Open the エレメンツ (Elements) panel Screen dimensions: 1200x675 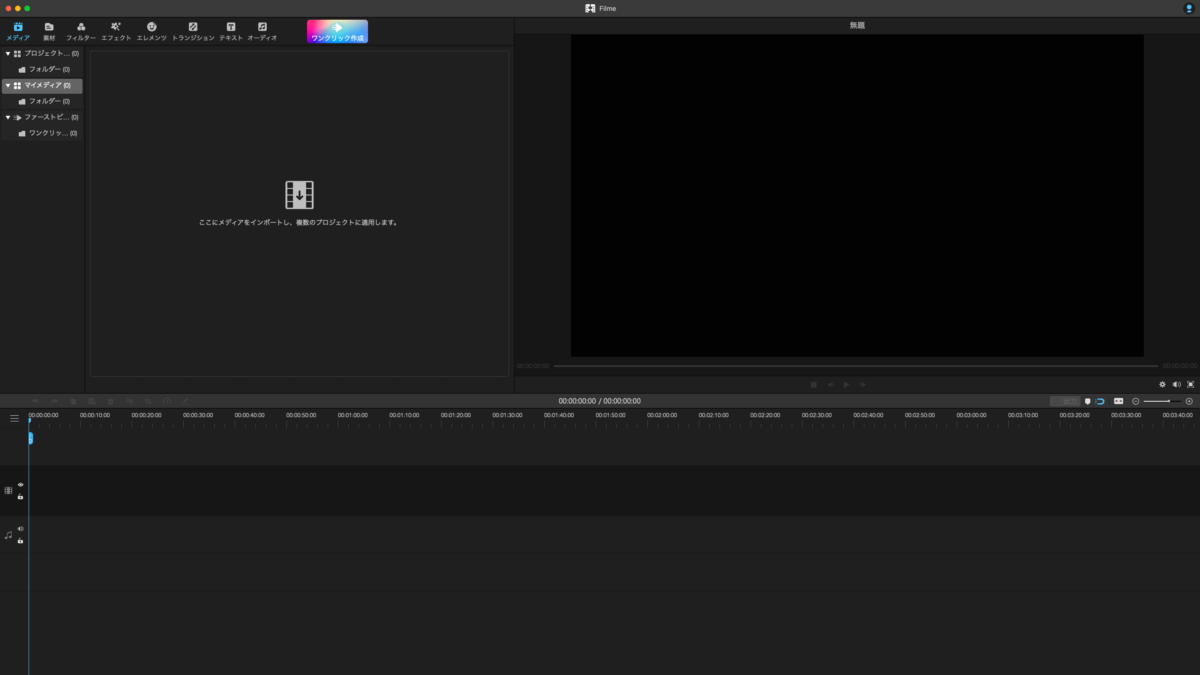click(152, 31)
